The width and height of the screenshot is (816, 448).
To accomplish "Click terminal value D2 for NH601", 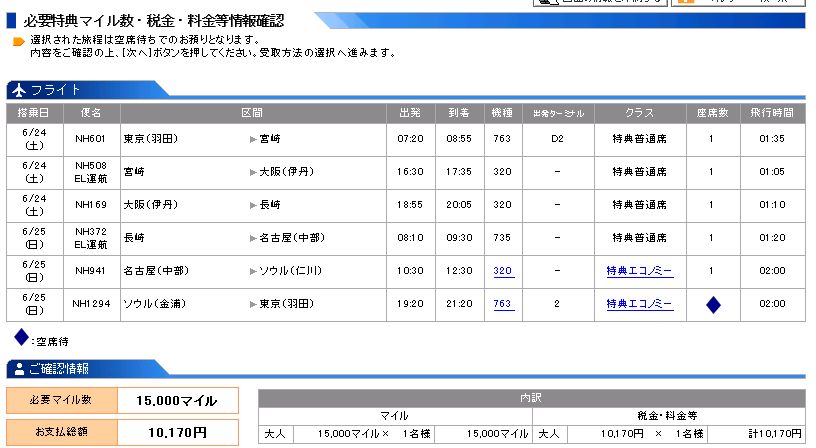I will pos(557,139).
